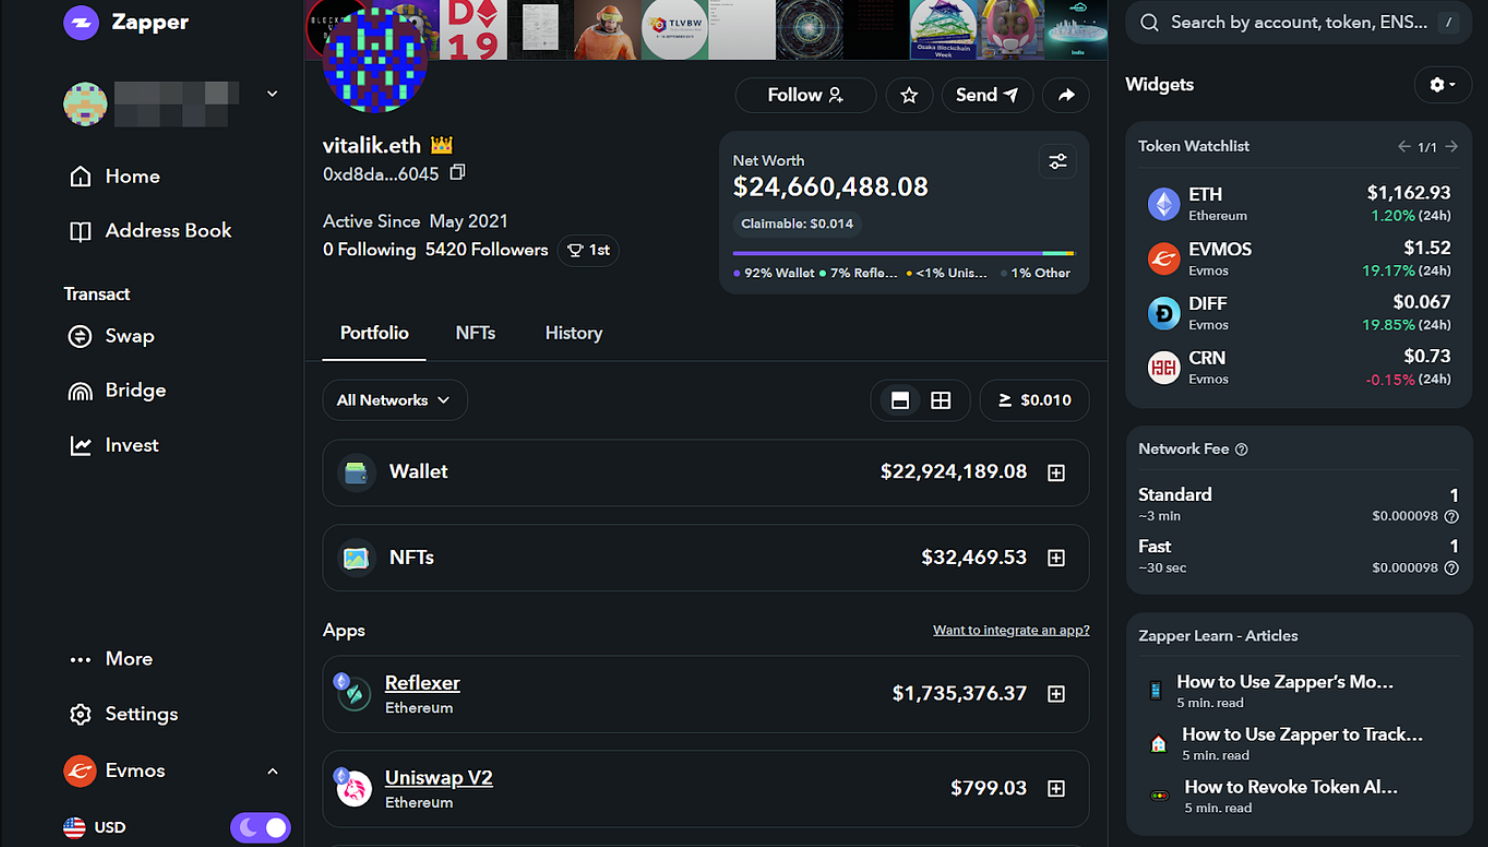Open the Widgets settings gear dropdown
The image size is (1488, 847).
tap(1442, 85)
